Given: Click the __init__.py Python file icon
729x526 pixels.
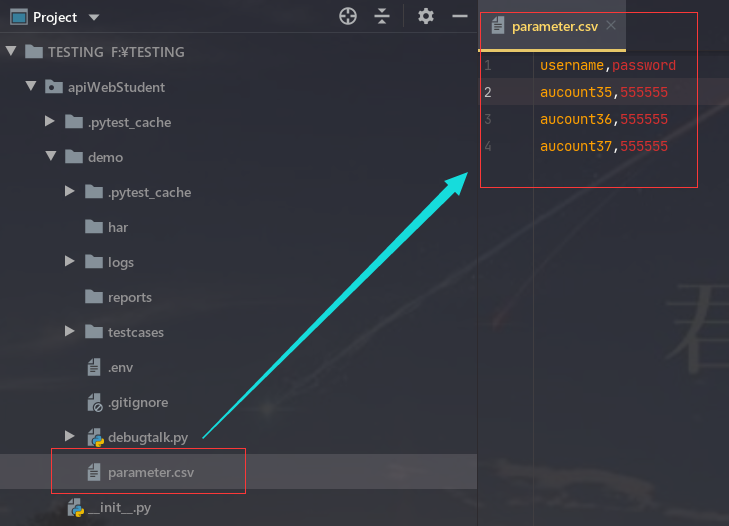Looking at the screenshot, I should coord(75,508).
